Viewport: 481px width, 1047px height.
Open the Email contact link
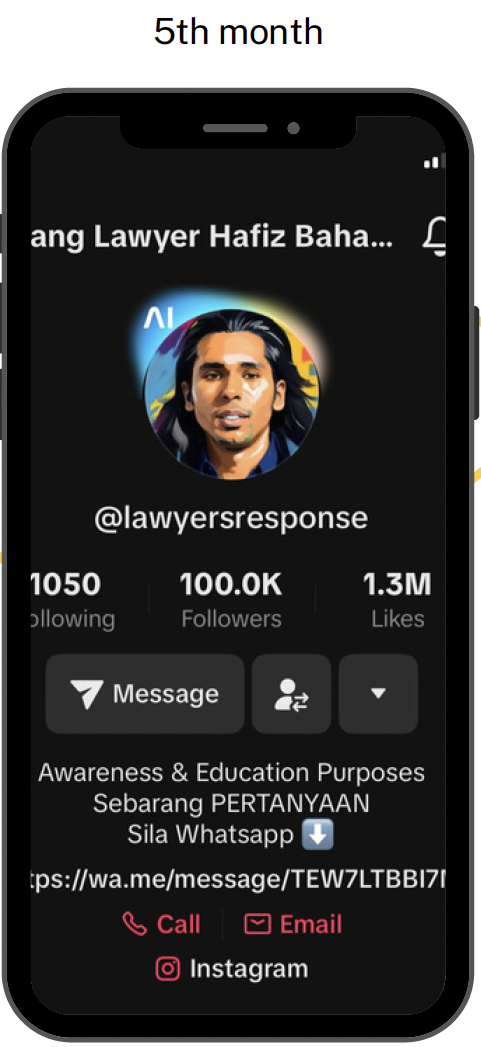click(x=293, y=924)
